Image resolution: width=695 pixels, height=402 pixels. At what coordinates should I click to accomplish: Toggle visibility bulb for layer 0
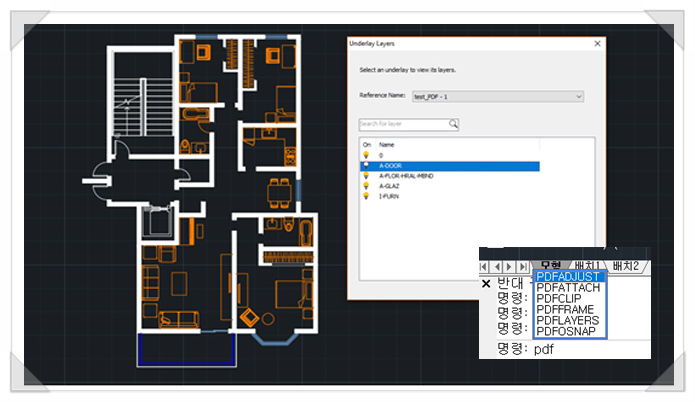coord(366,155)
